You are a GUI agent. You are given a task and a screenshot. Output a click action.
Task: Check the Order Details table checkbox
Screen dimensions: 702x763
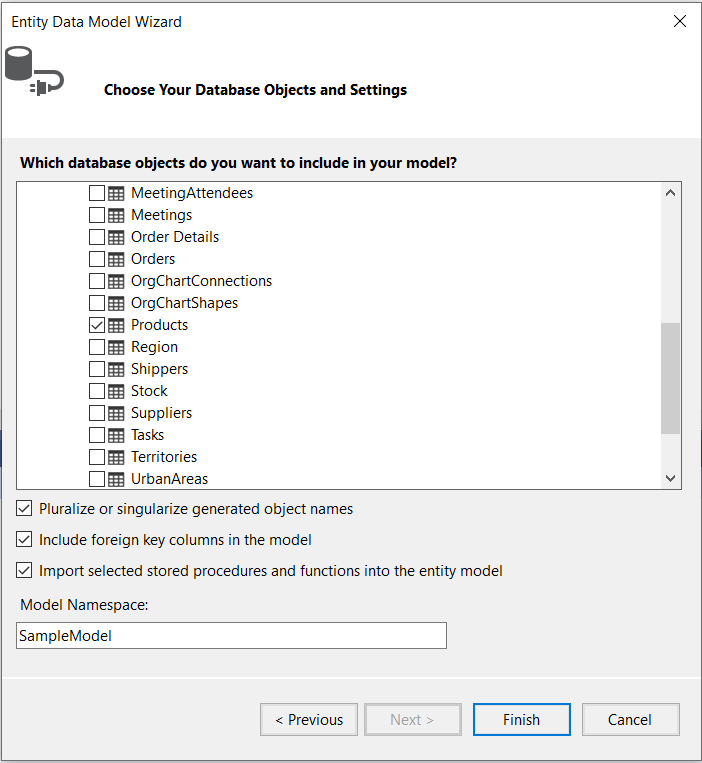(x=97, y=237)
